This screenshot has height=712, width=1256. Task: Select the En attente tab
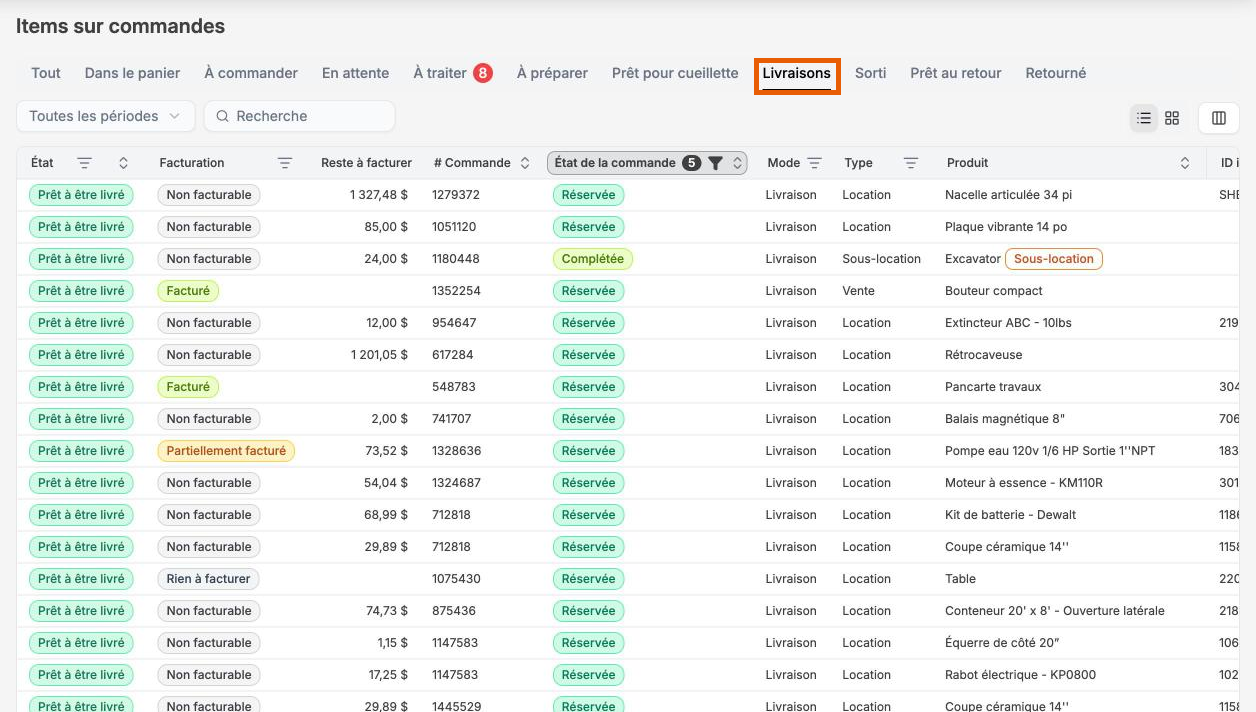click(355, 73)
